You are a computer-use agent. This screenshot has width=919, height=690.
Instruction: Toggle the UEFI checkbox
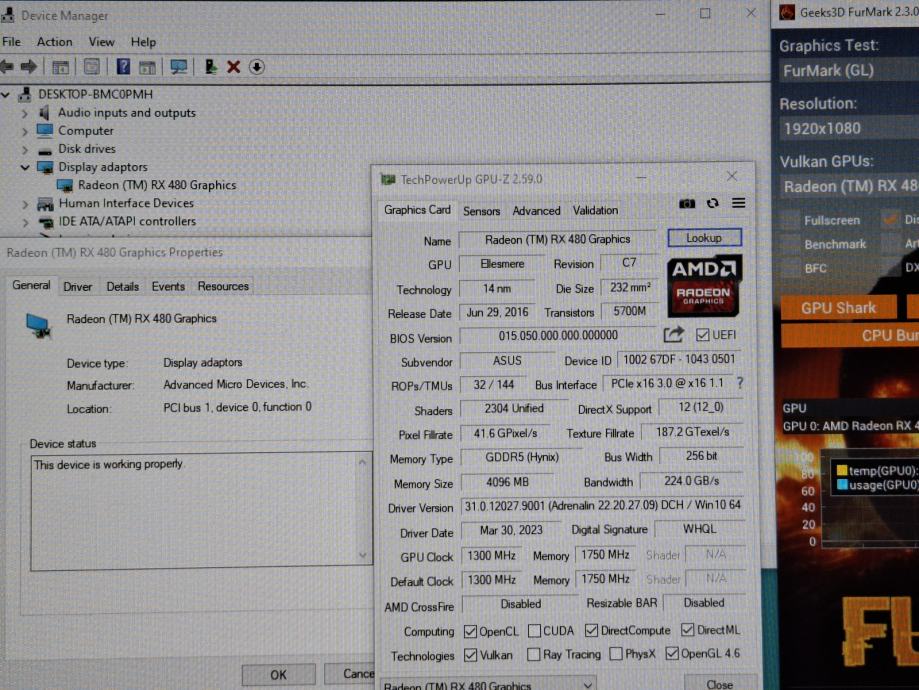coord(702,335)
